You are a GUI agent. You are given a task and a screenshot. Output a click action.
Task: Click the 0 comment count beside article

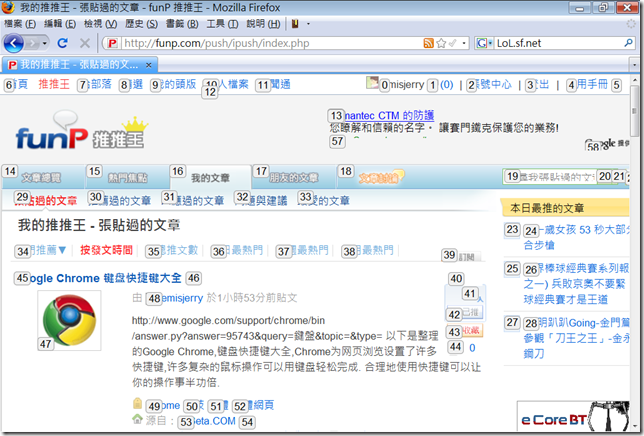coord(472,348)
